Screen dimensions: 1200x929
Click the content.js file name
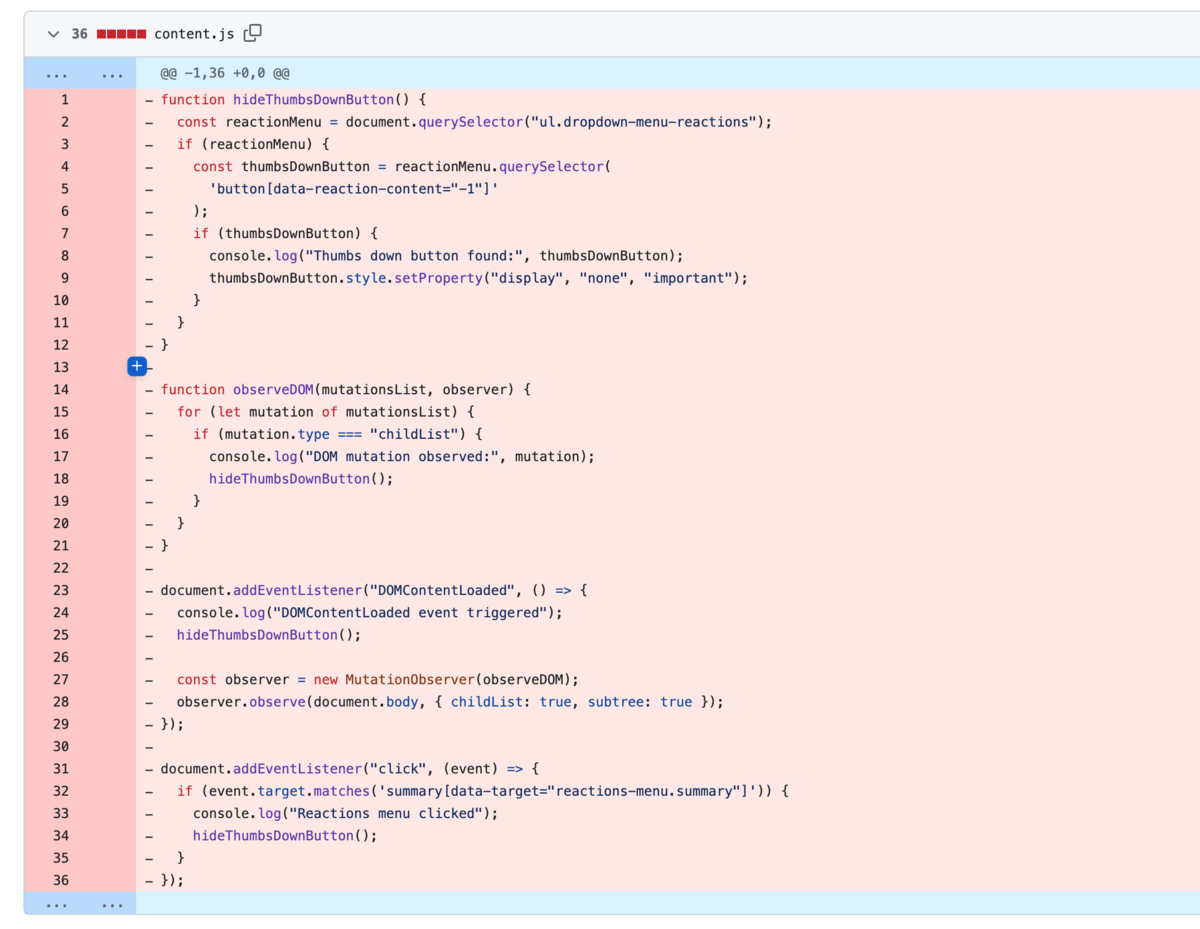coord(196,33)
